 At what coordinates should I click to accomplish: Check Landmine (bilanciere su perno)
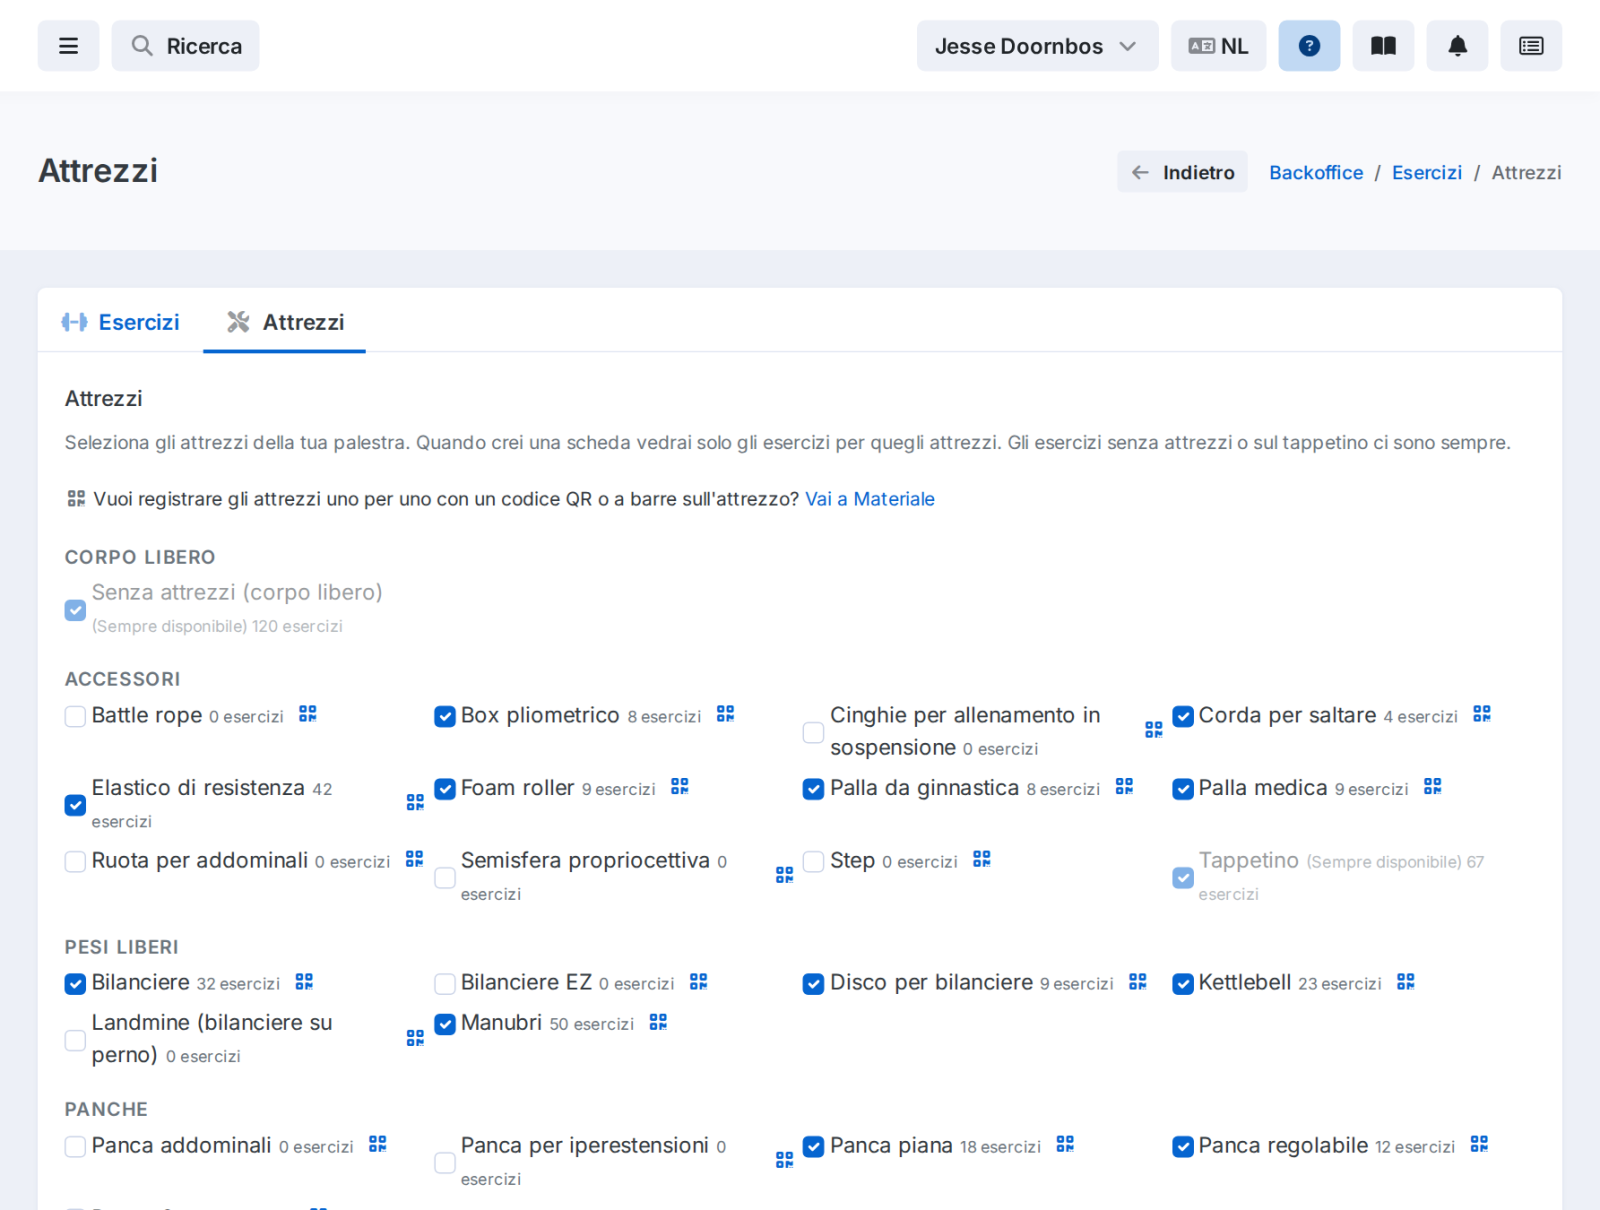[x=75, y=1040]
